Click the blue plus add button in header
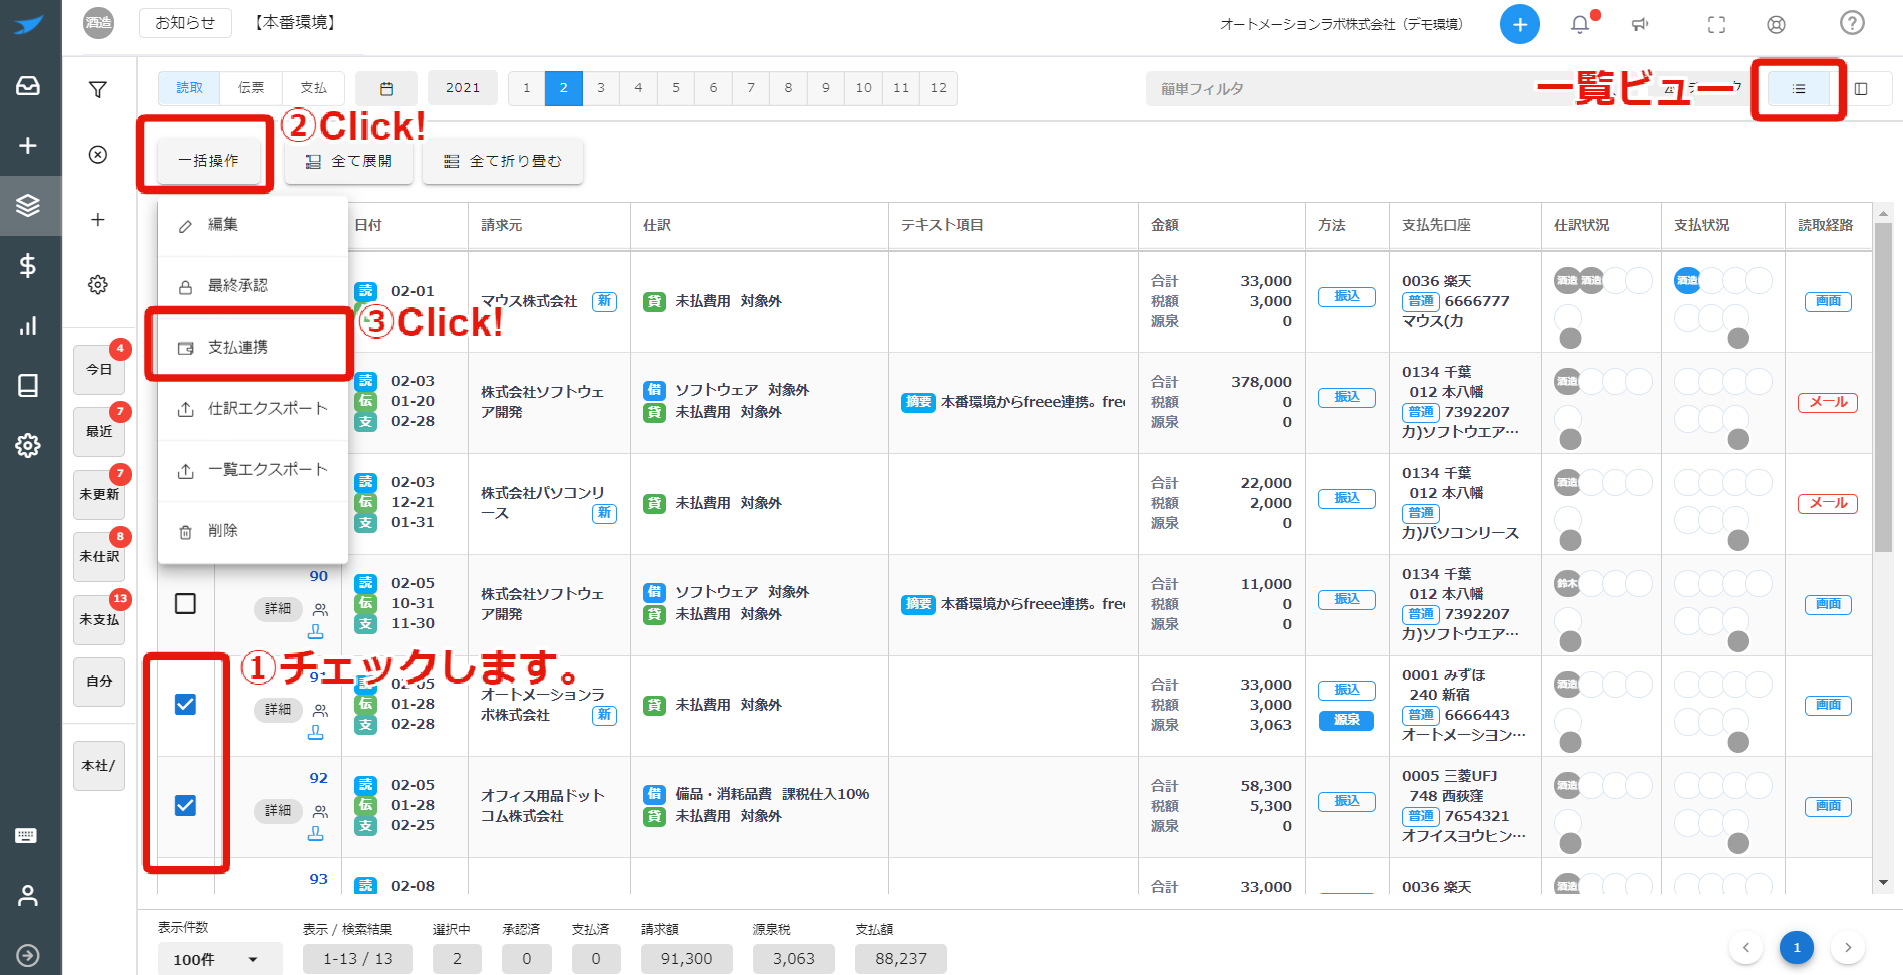 [1519, 24]
